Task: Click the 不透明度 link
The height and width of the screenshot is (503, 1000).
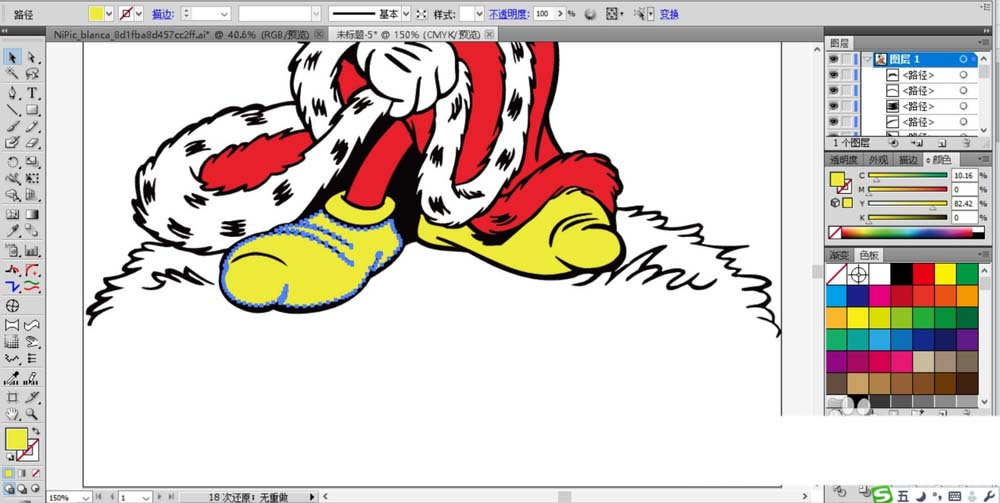Action: point(509,14)
